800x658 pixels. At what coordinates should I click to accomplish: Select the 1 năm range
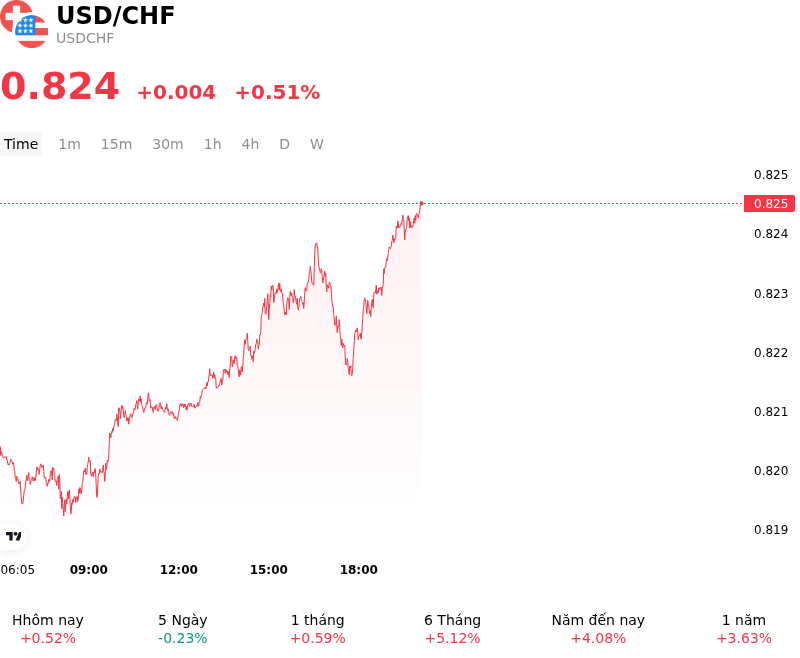(744, 628)
